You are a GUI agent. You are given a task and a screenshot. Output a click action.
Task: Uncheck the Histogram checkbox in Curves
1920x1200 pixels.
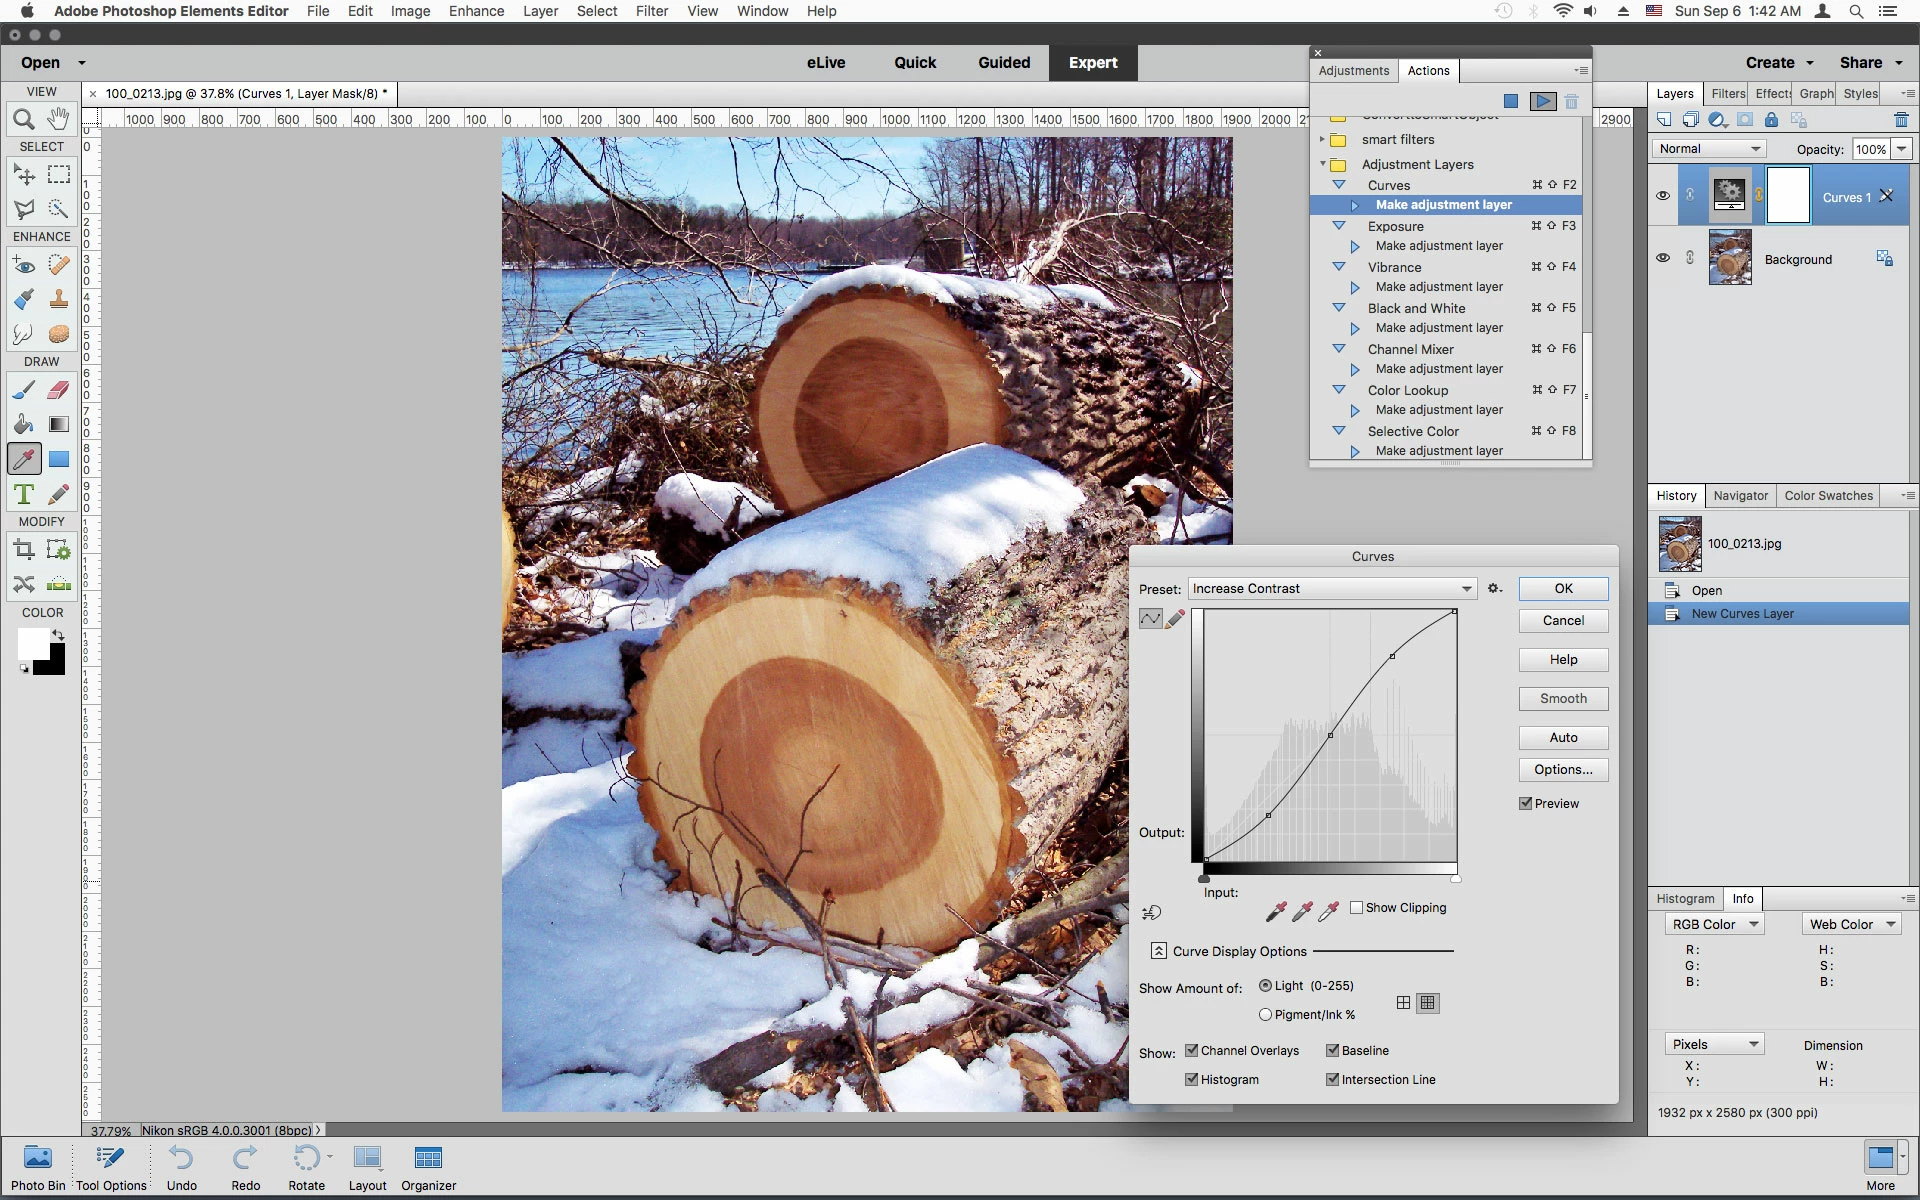pyautogui.click(x=1192, y=1079)
